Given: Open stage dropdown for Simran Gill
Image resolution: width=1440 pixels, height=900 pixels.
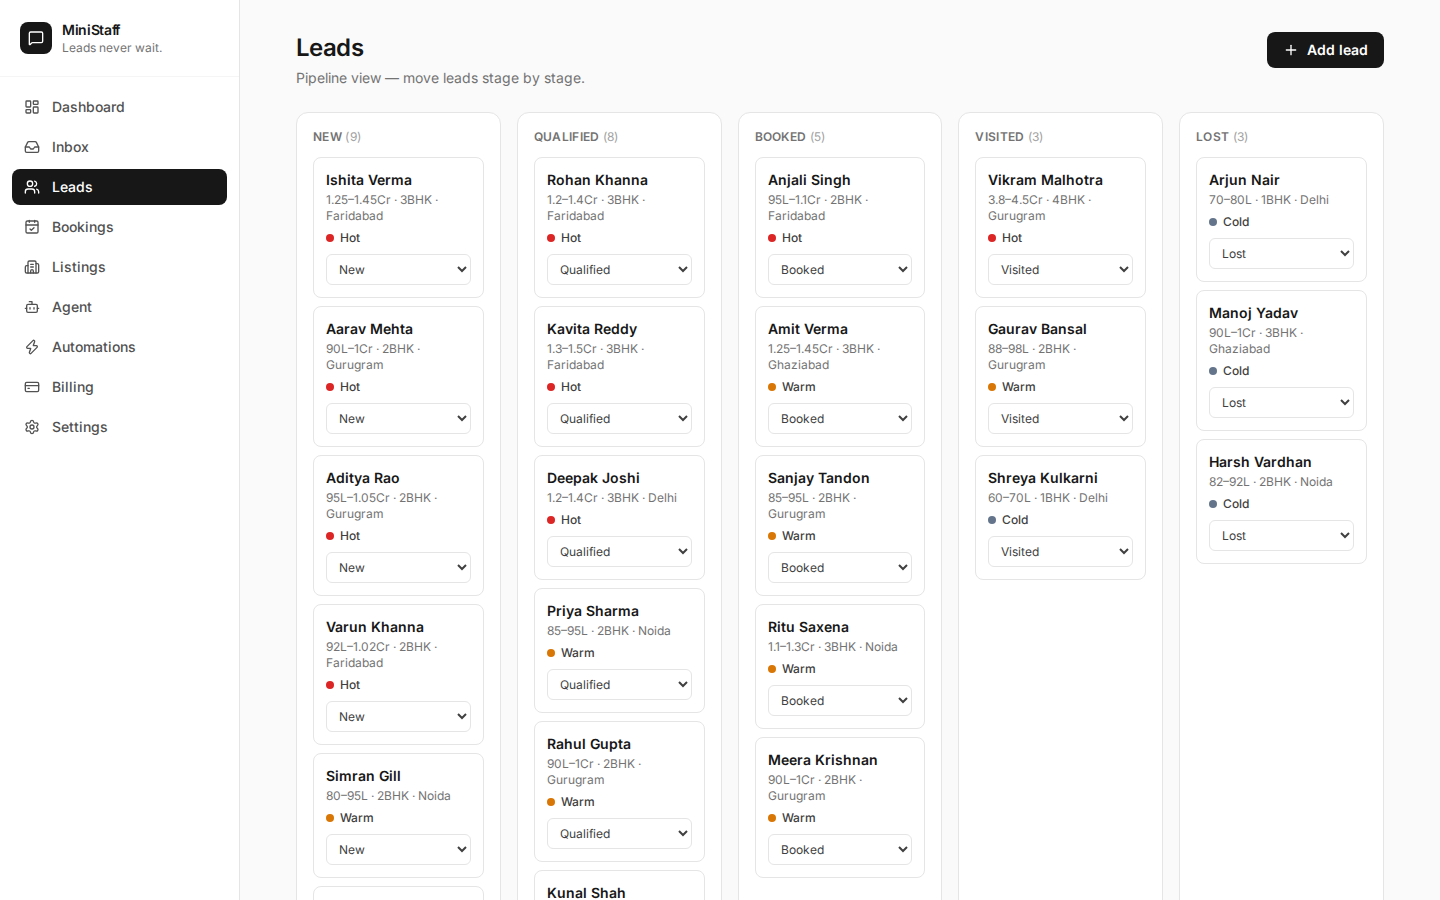Looking at the screenshot, I should [398, 850].
